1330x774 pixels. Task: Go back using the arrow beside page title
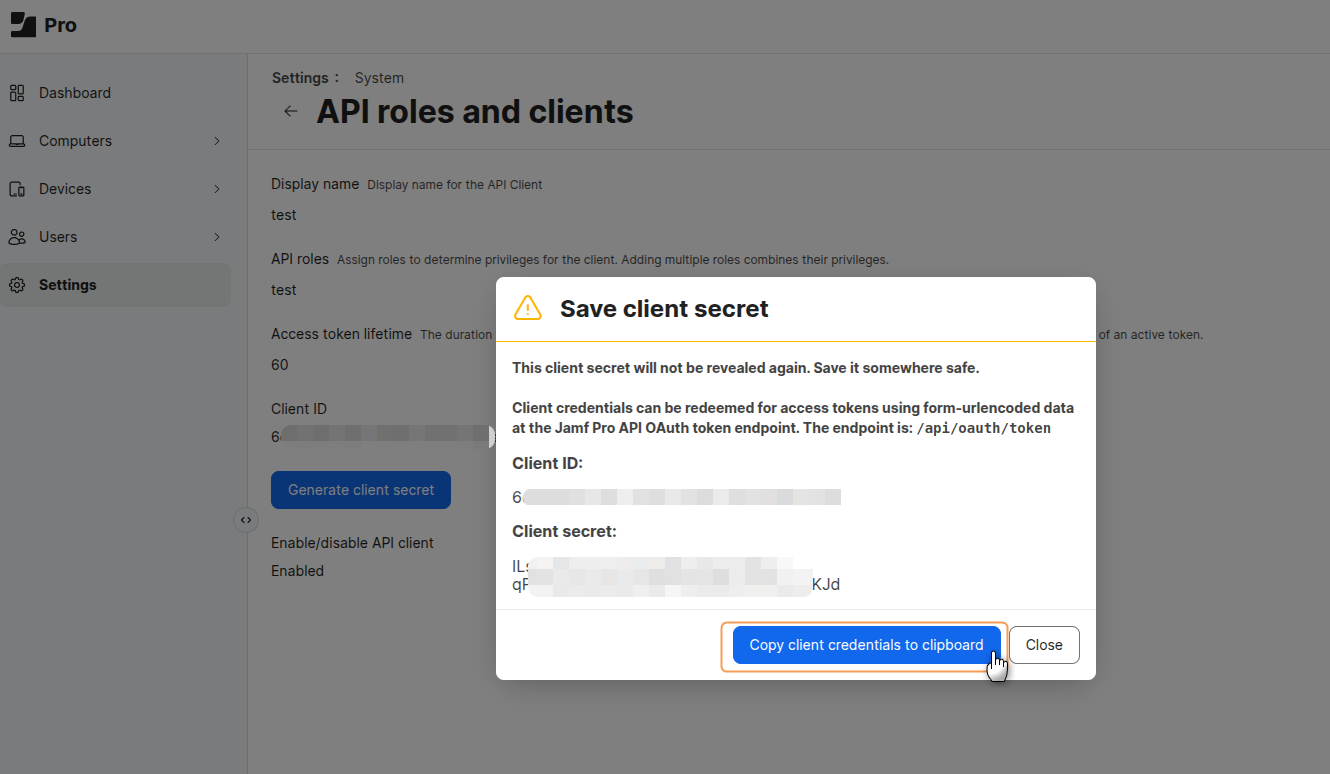[291, 111]
